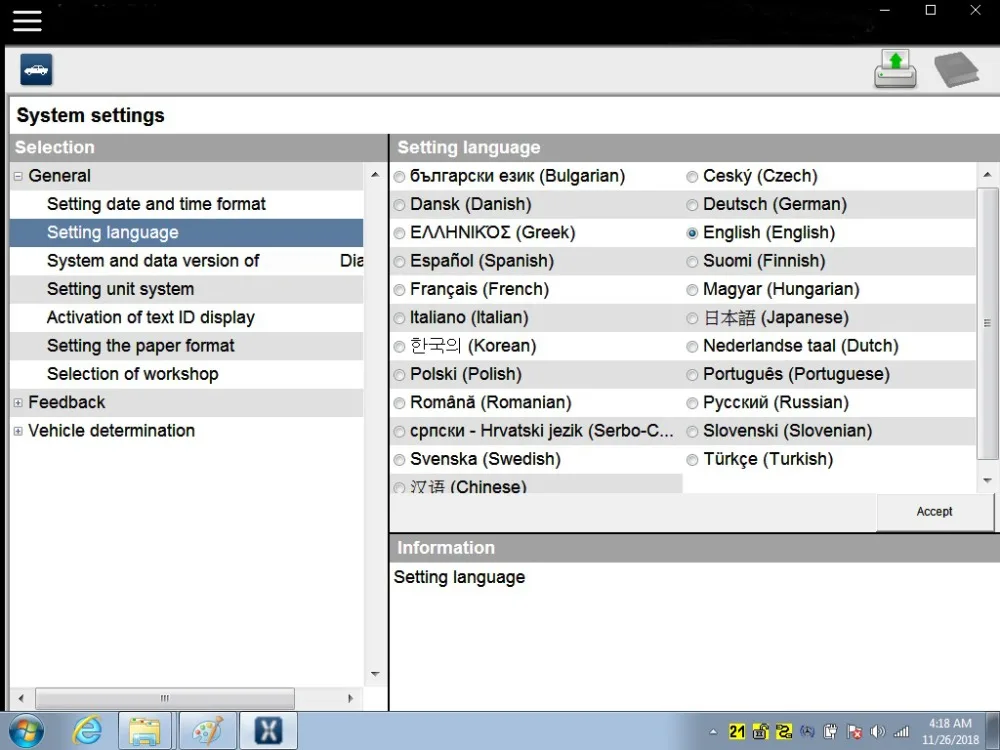
Task: Select the Русский (Russian) radio button
Action: [x=692, y=403]
